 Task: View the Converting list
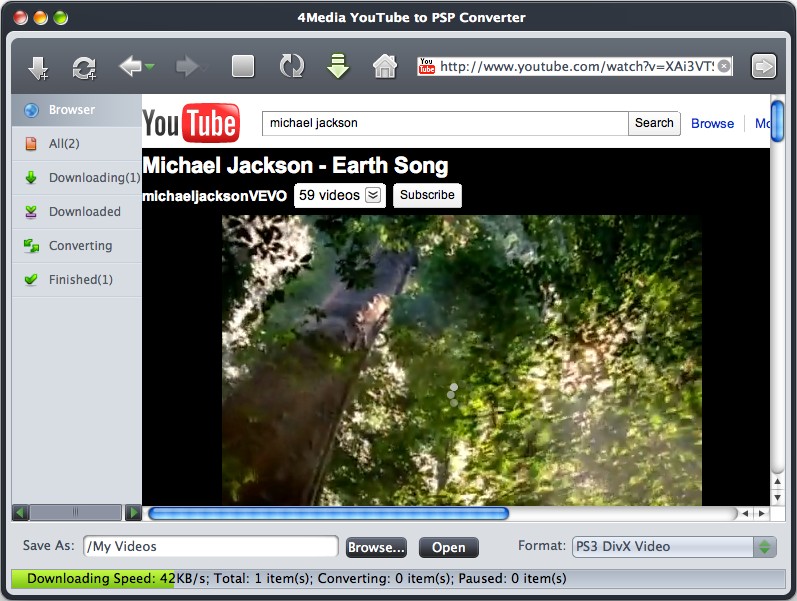click(x=76, y=246)
